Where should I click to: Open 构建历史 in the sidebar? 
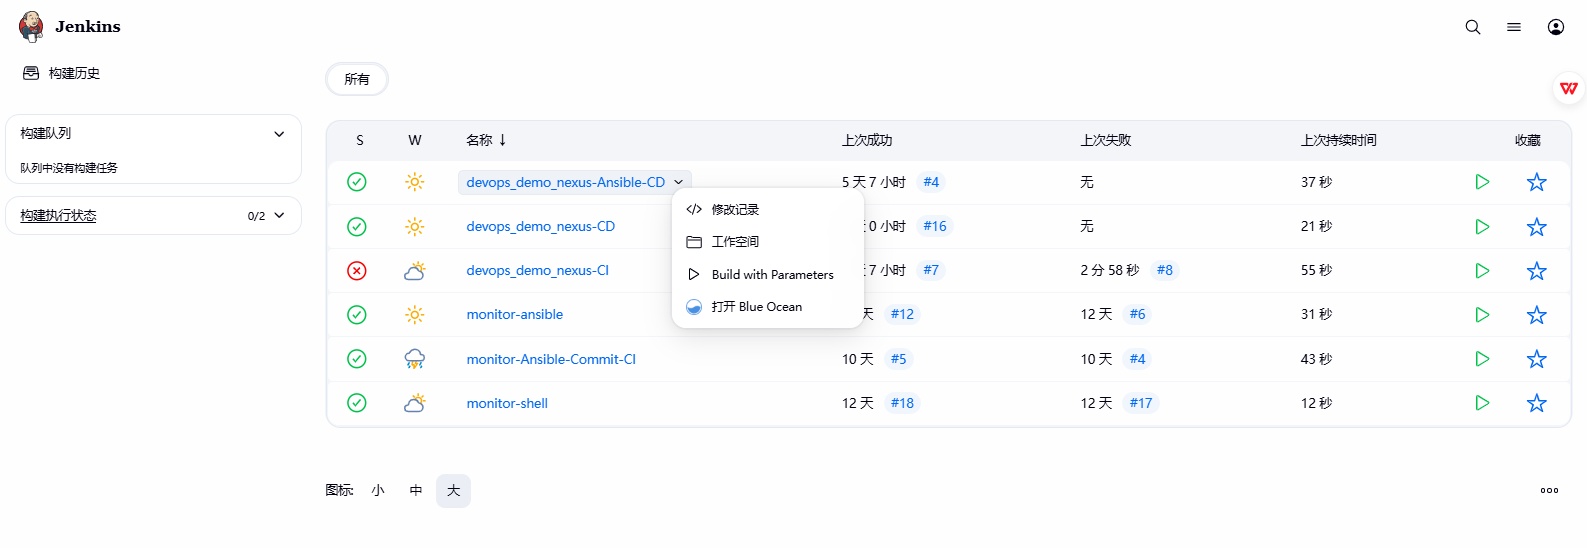click(74, 73)
